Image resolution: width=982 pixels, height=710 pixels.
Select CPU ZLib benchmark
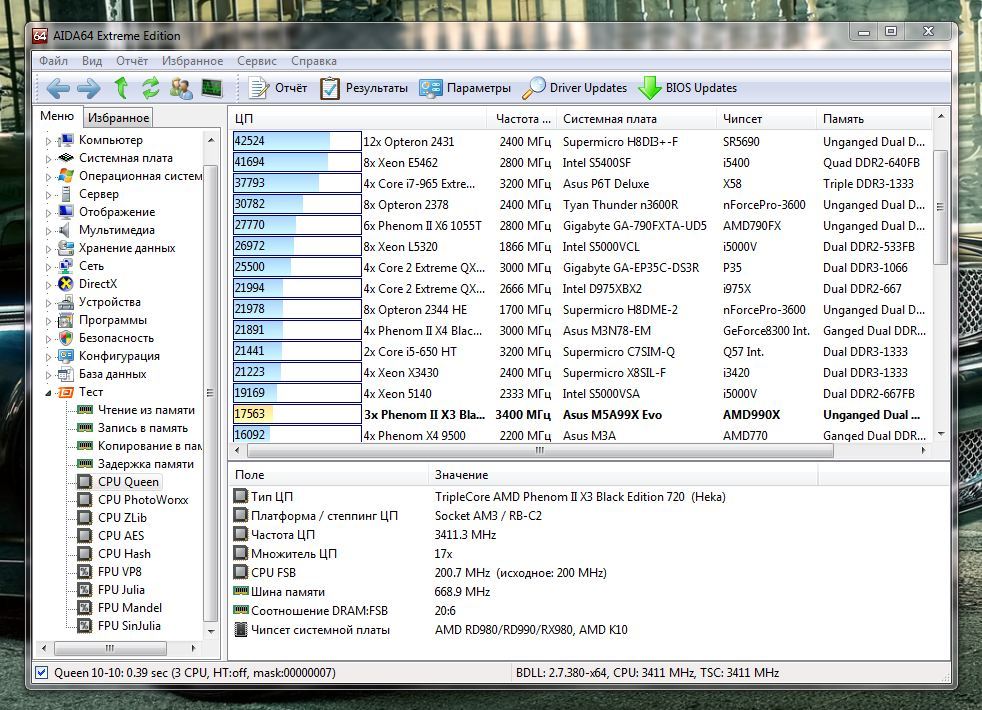coord(122,518)
